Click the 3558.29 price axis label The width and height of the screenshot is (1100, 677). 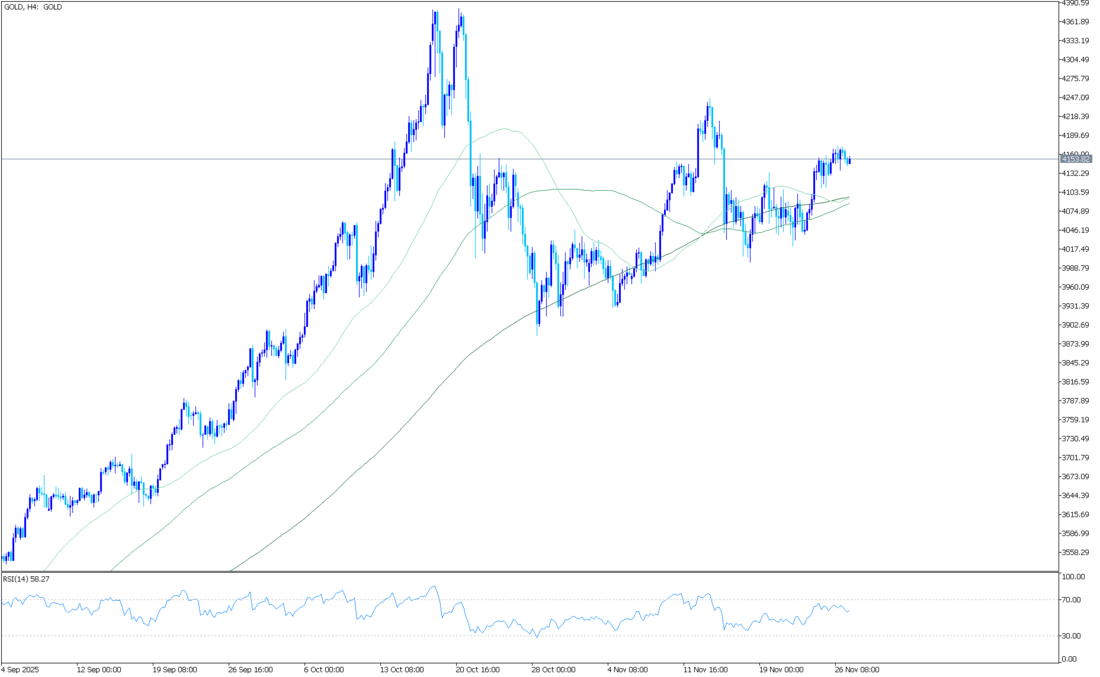coord(1076,552)
